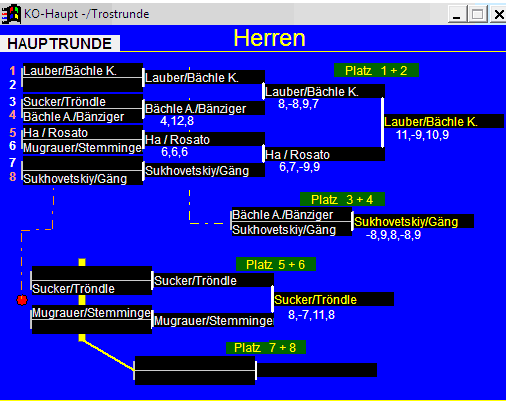The image size is (506, 401).
Task: Minimize the KO-Haupt window
Action: coord(457,14)
